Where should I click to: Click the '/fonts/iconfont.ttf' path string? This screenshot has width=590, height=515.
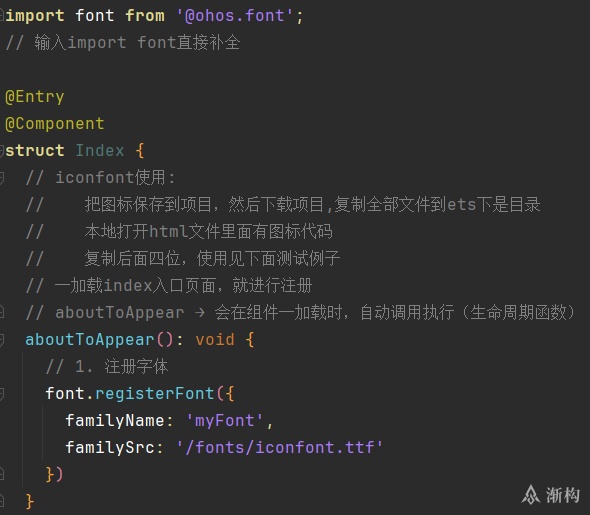click(x=280, y=448)
